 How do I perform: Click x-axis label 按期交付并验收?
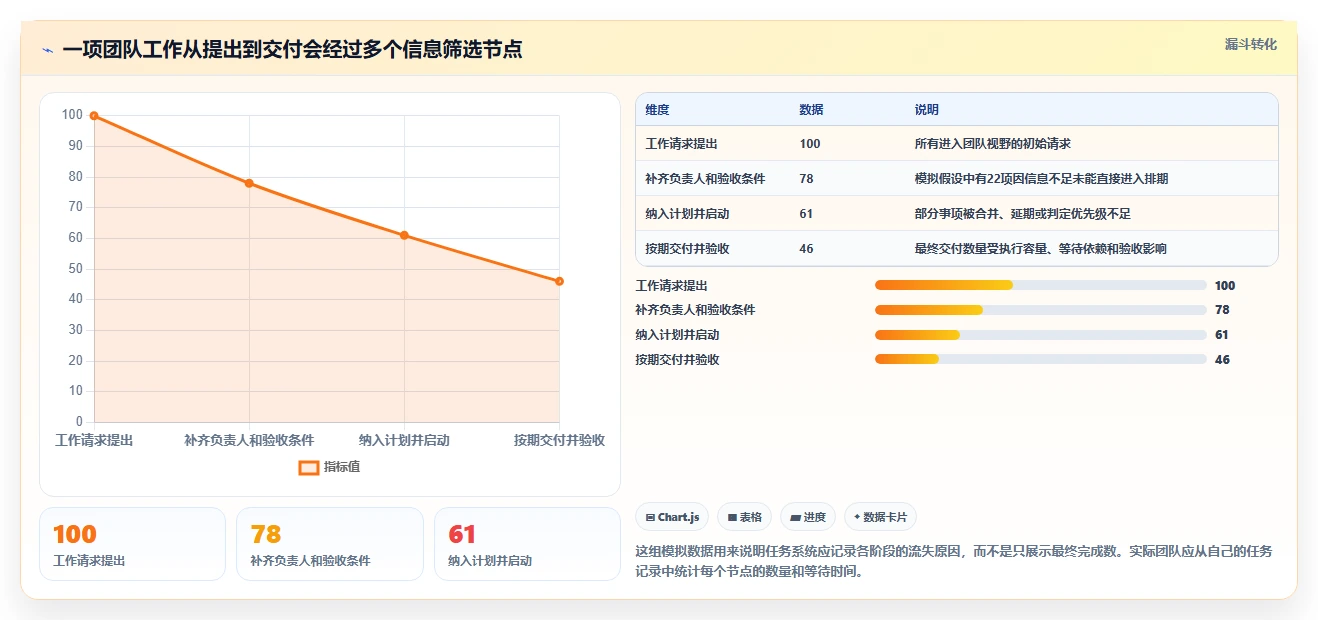point(559,440)
